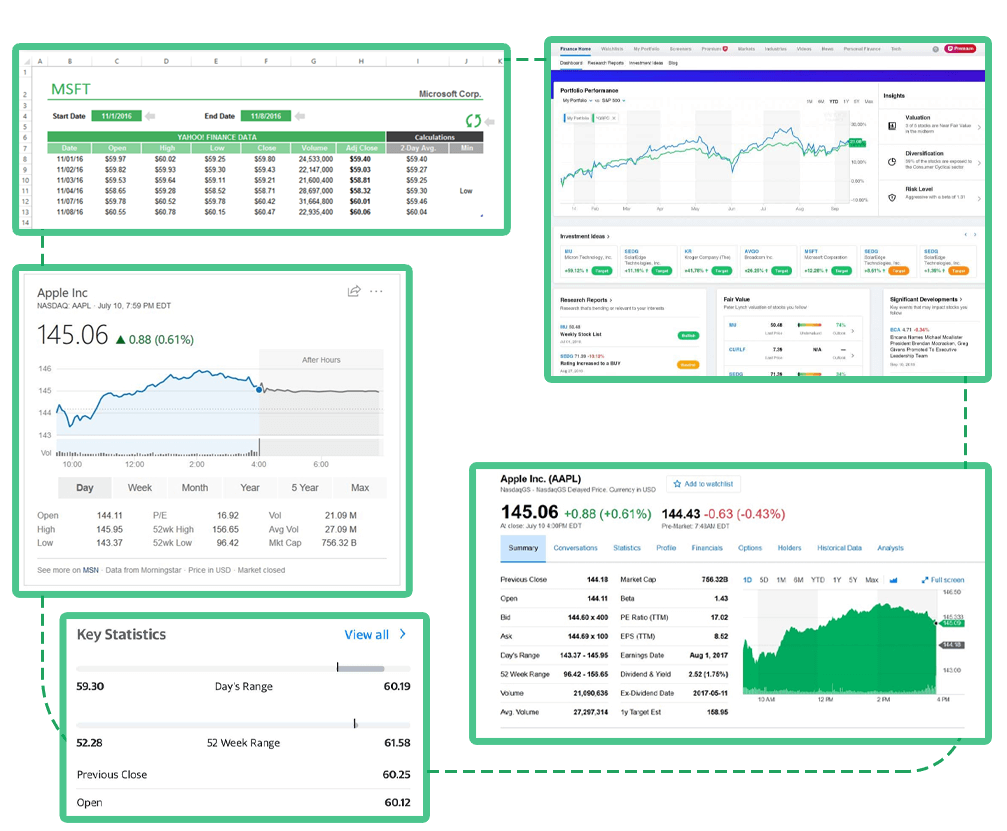Remove the ^GSPC comparison chip
The height and width of the screenshot is (831, 1007).
point(614,118)
